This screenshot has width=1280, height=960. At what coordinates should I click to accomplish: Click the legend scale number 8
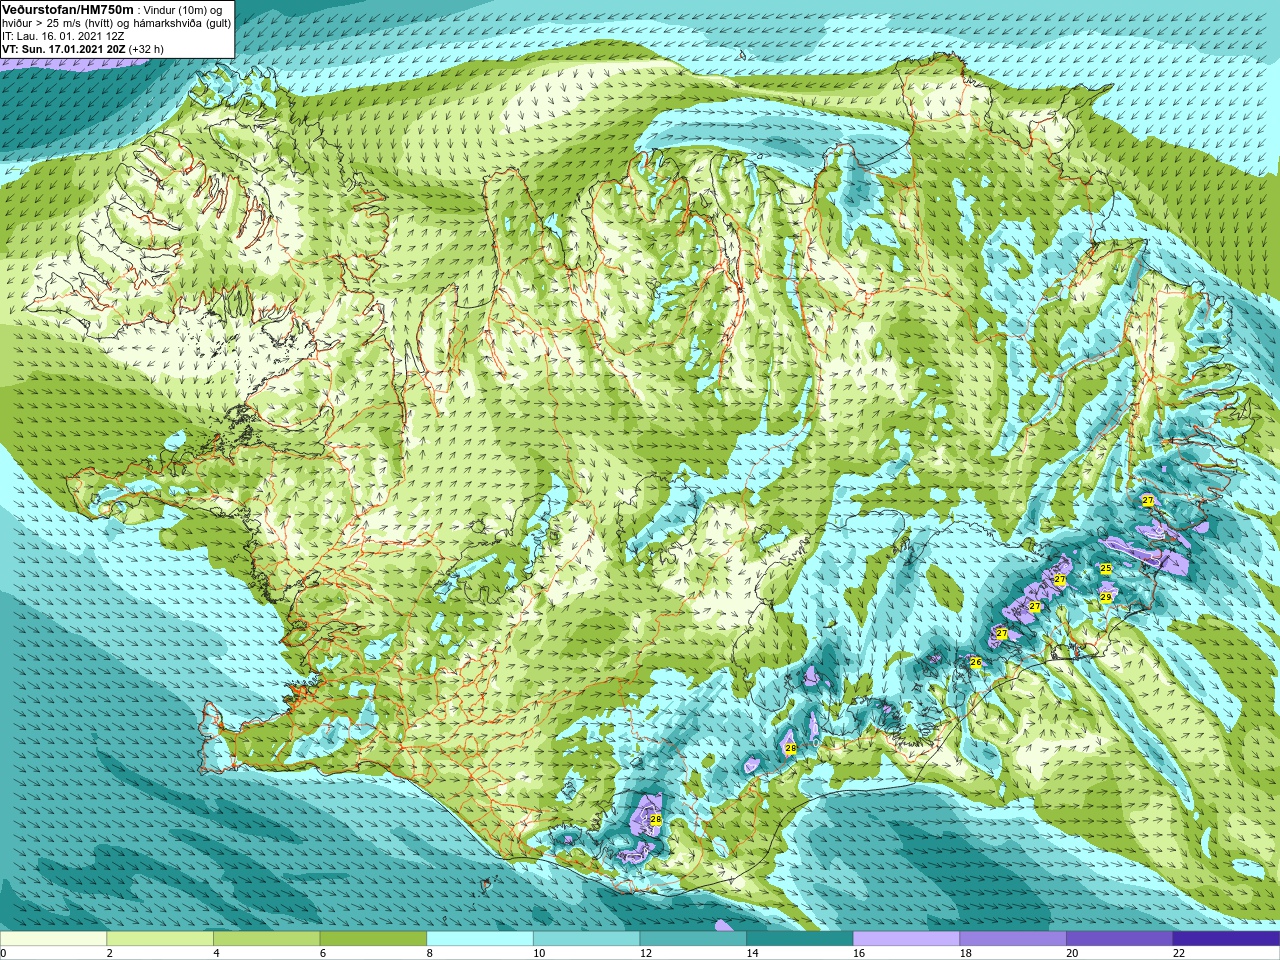pos(430,953)
